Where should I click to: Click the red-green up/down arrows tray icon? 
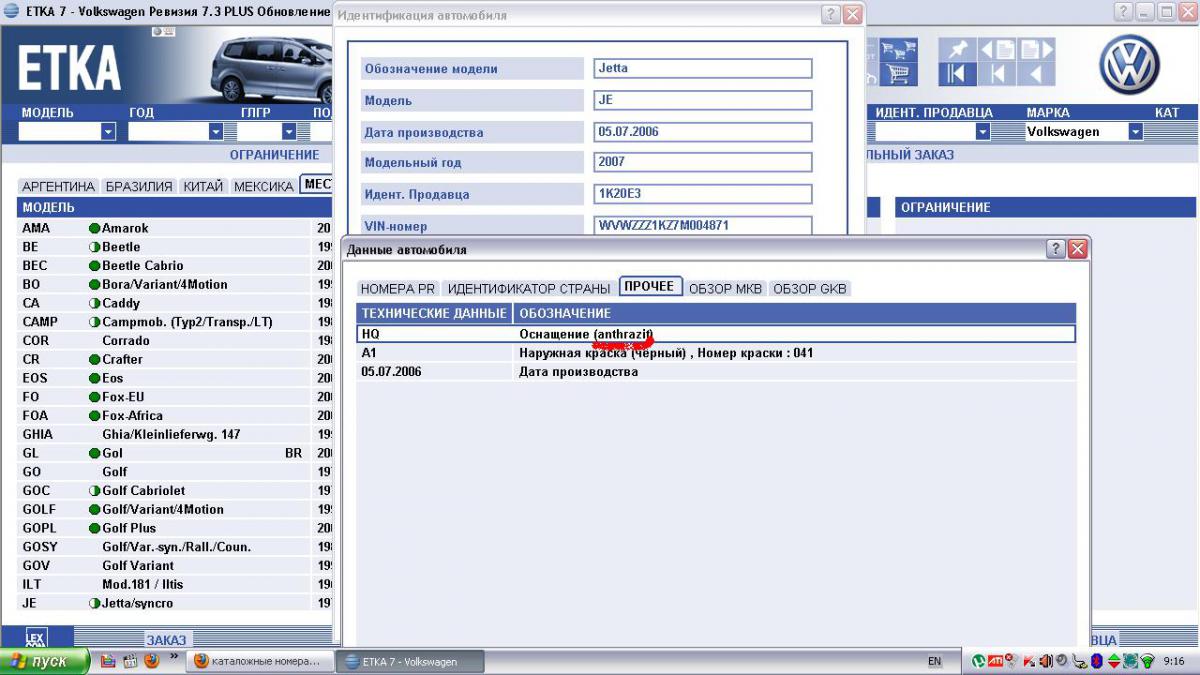[1114, 661]
